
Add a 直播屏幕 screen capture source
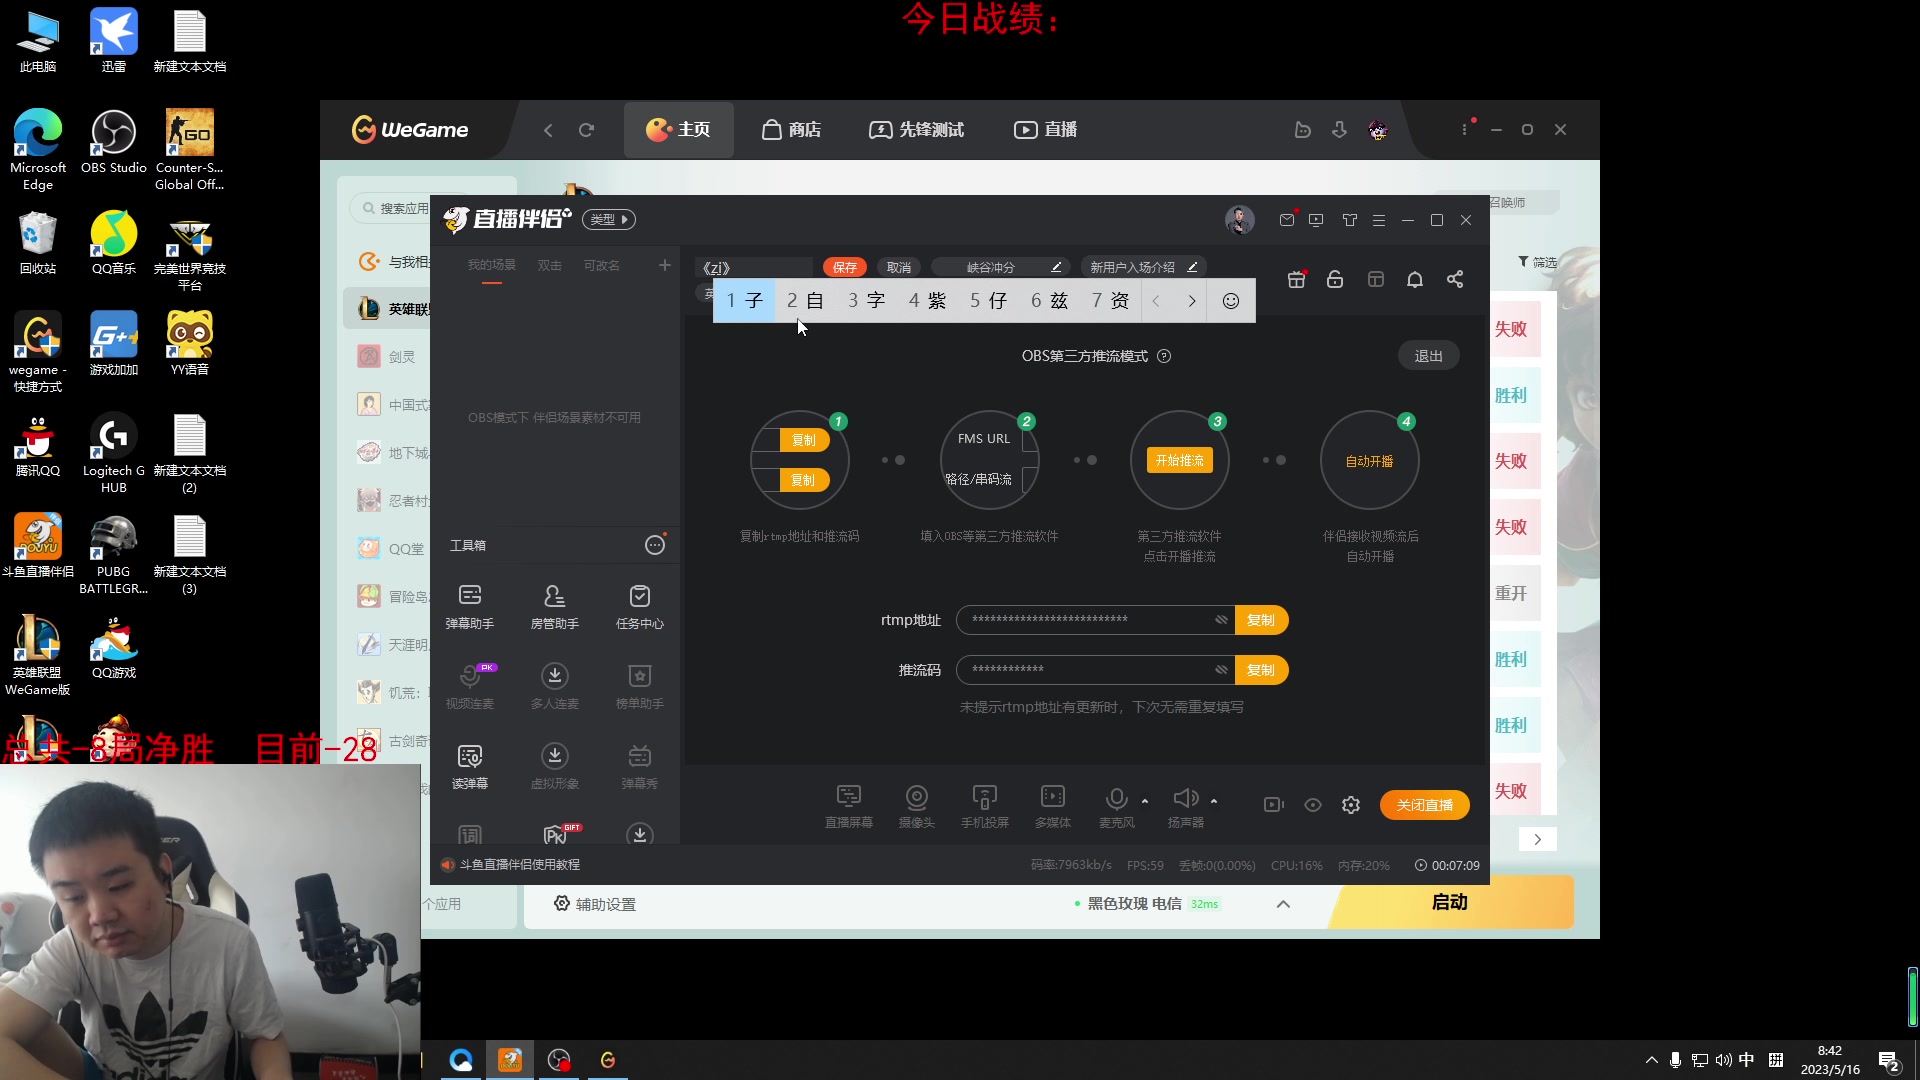click(848, 806)
